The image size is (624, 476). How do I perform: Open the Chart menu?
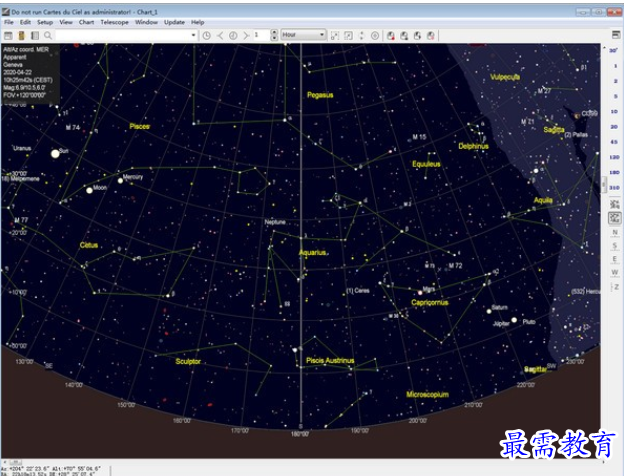click(86, 22)
